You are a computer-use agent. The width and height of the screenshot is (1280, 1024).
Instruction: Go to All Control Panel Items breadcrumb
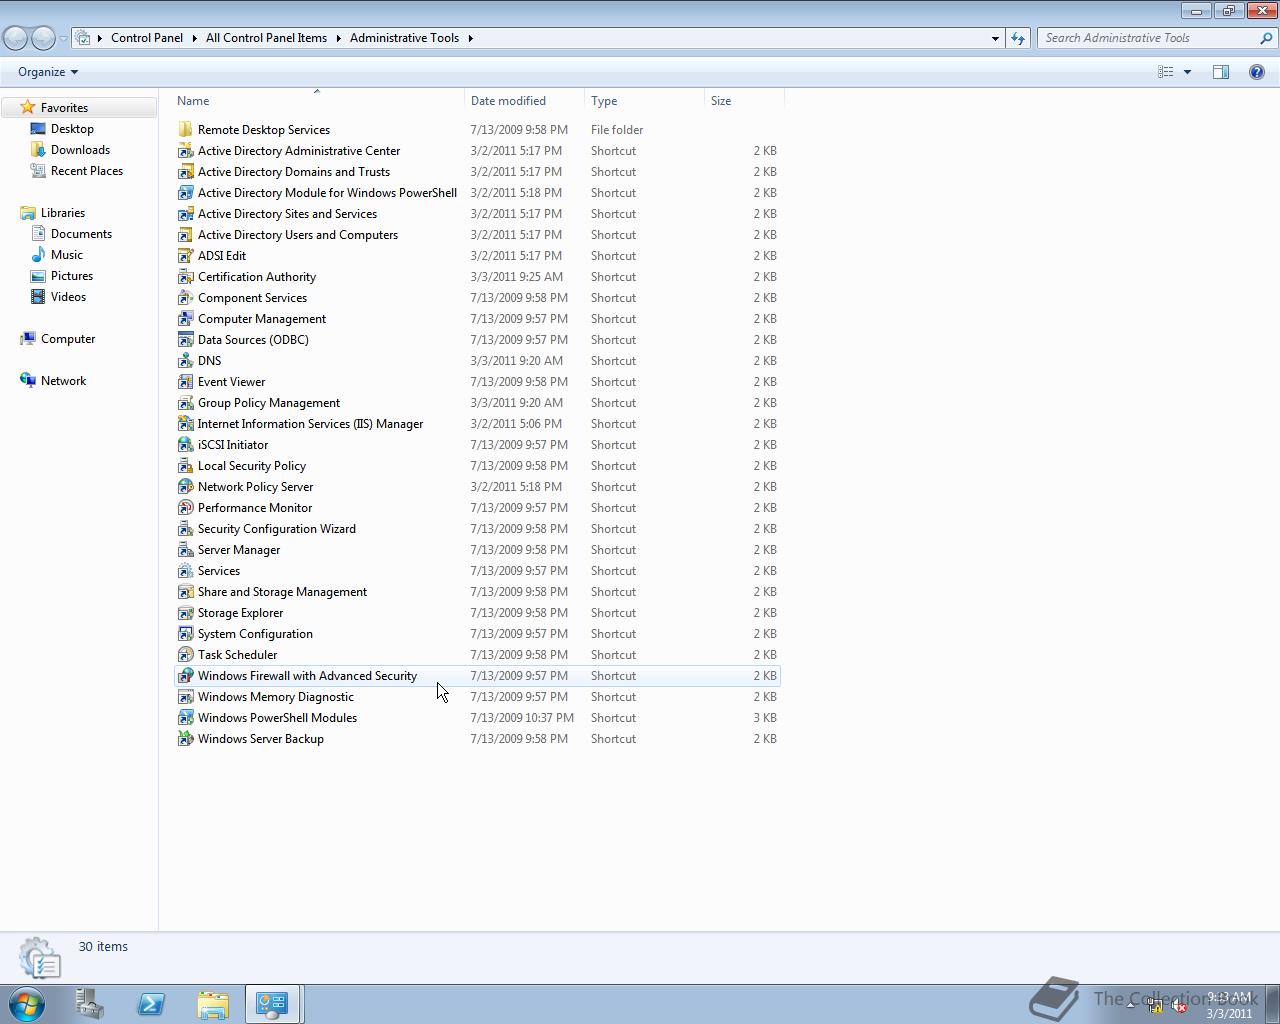tap(266, 38)
